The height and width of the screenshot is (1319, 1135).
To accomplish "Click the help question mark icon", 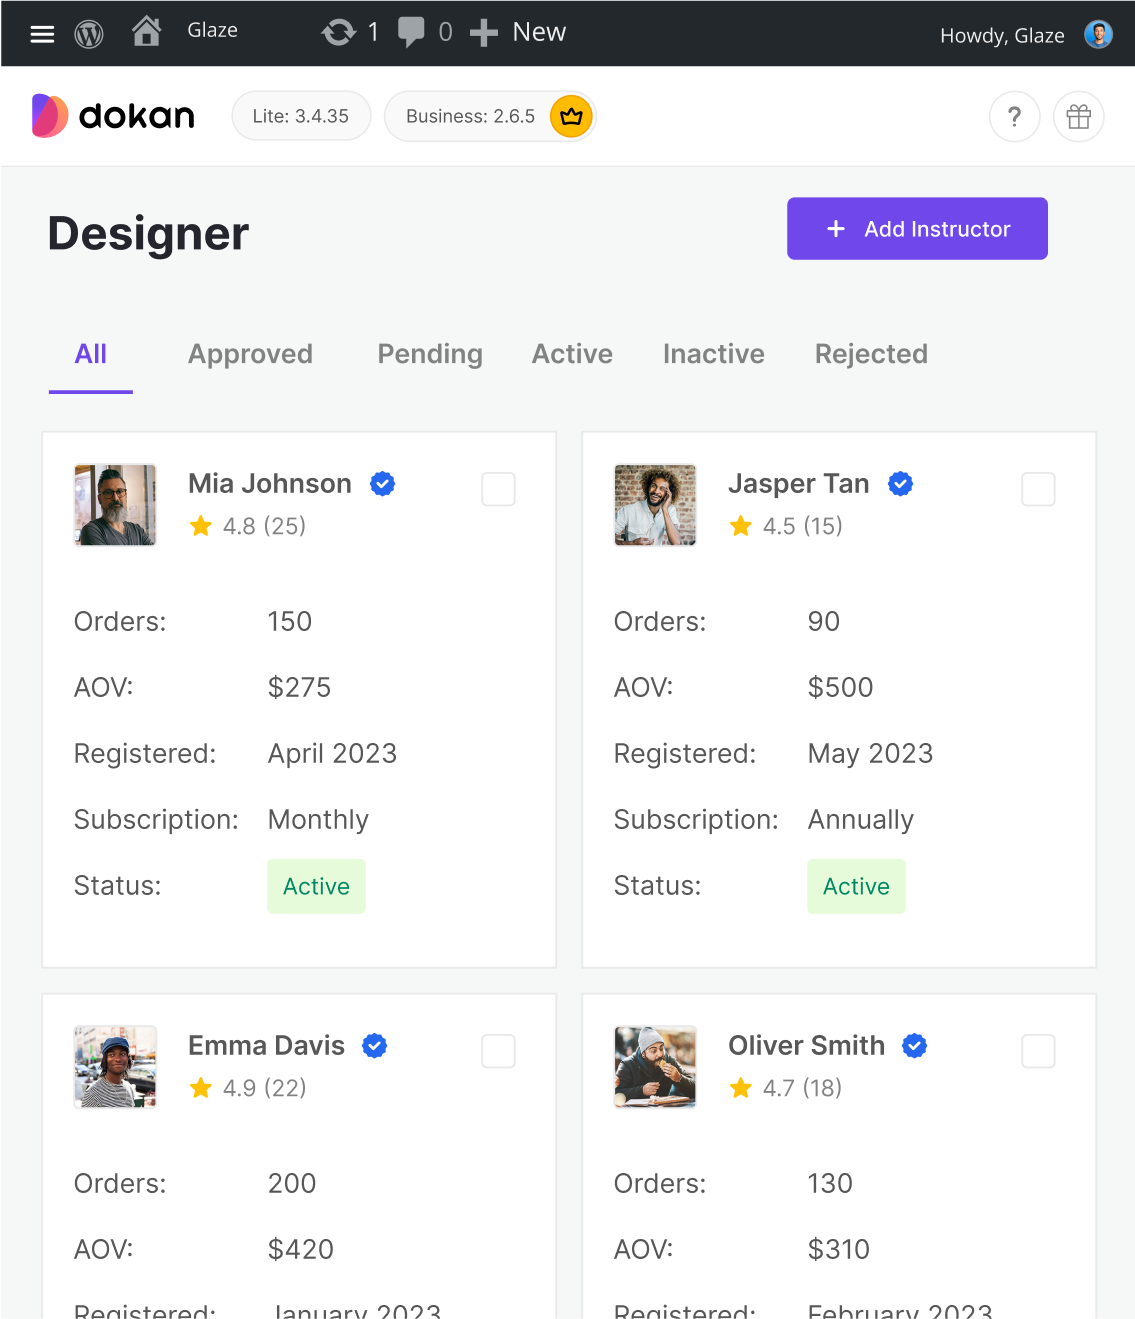I will tap(1014, 117).
